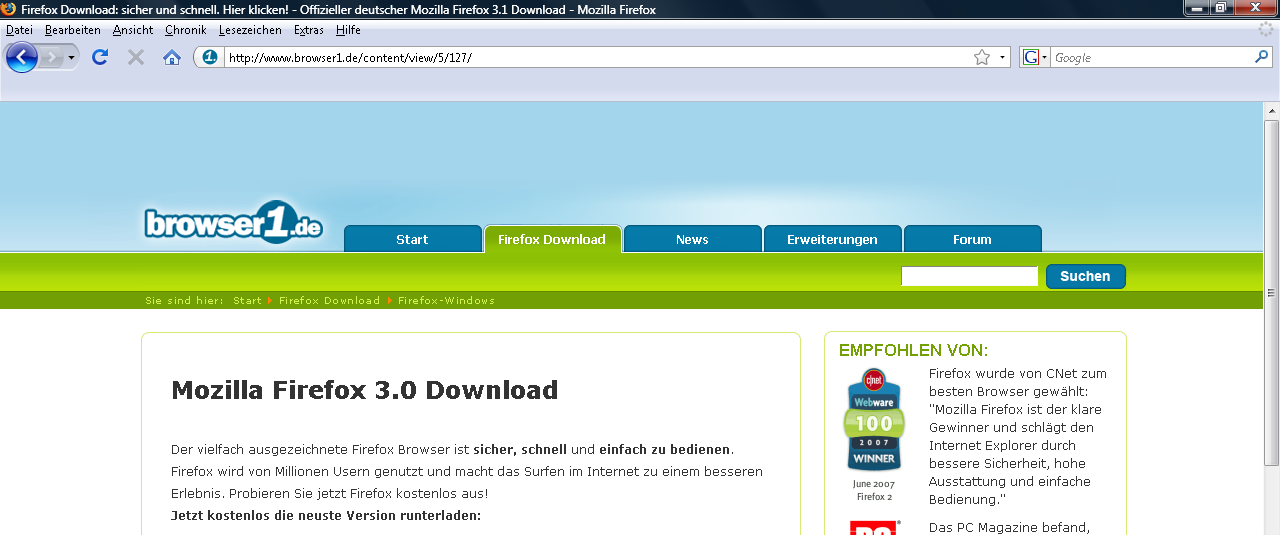Focus the Google search field
Screen dimensions: 1280x535
(1152, 57)
